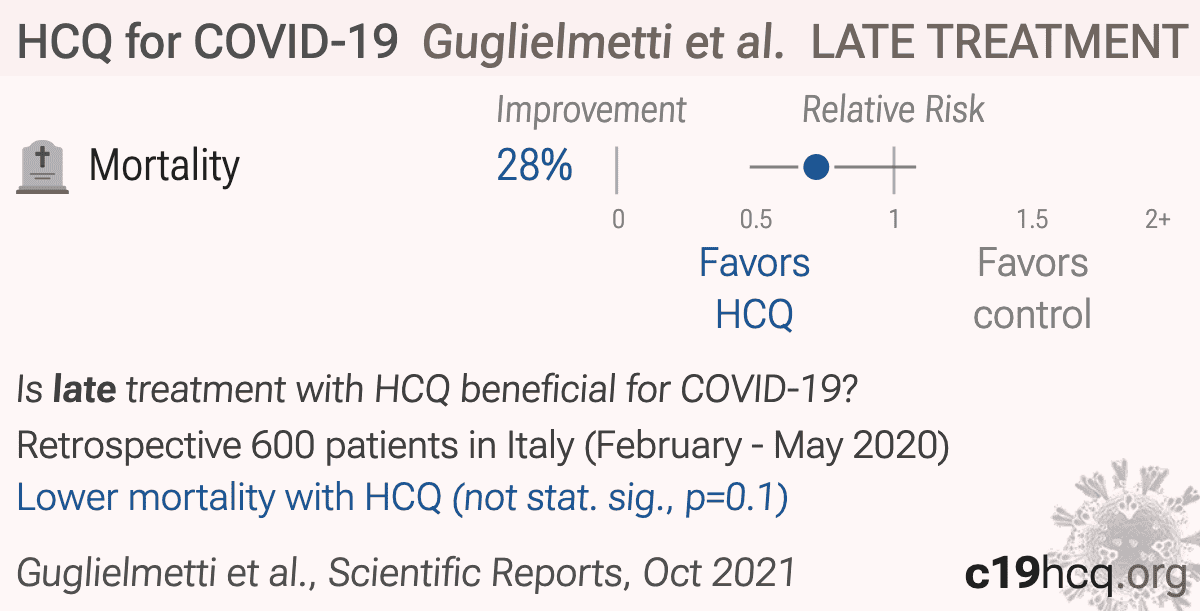Click the Scientific Reports Oct 2021 citation
The image size is (1200, 611).
click(406, 573)
